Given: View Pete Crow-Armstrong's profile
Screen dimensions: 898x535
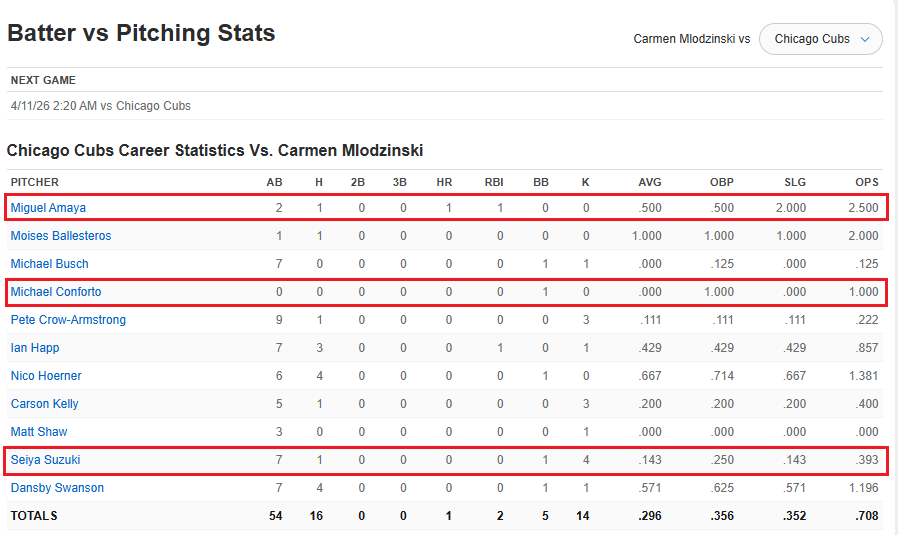Looking at the screenshot, I should pyautogui.click(x=68, y=320).
